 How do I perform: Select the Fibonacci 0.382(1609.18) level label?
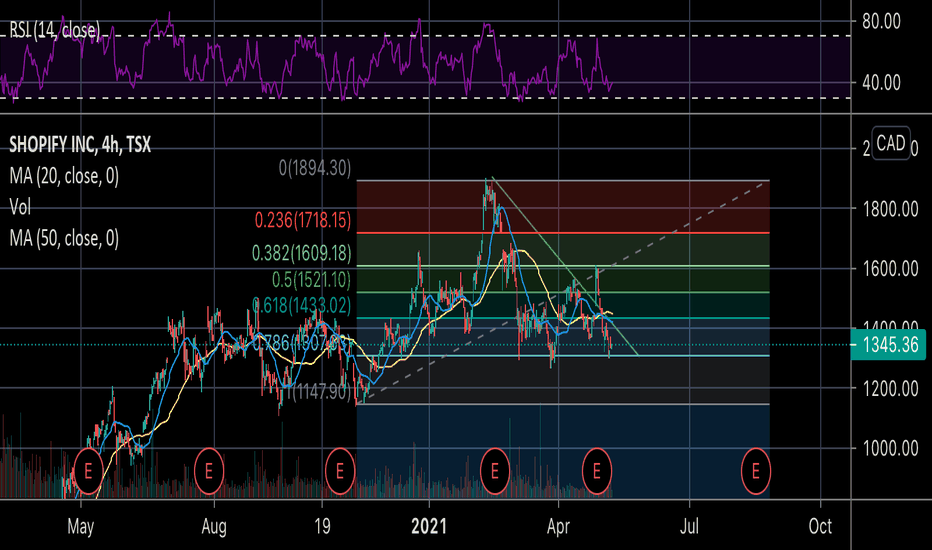(302, 253)
